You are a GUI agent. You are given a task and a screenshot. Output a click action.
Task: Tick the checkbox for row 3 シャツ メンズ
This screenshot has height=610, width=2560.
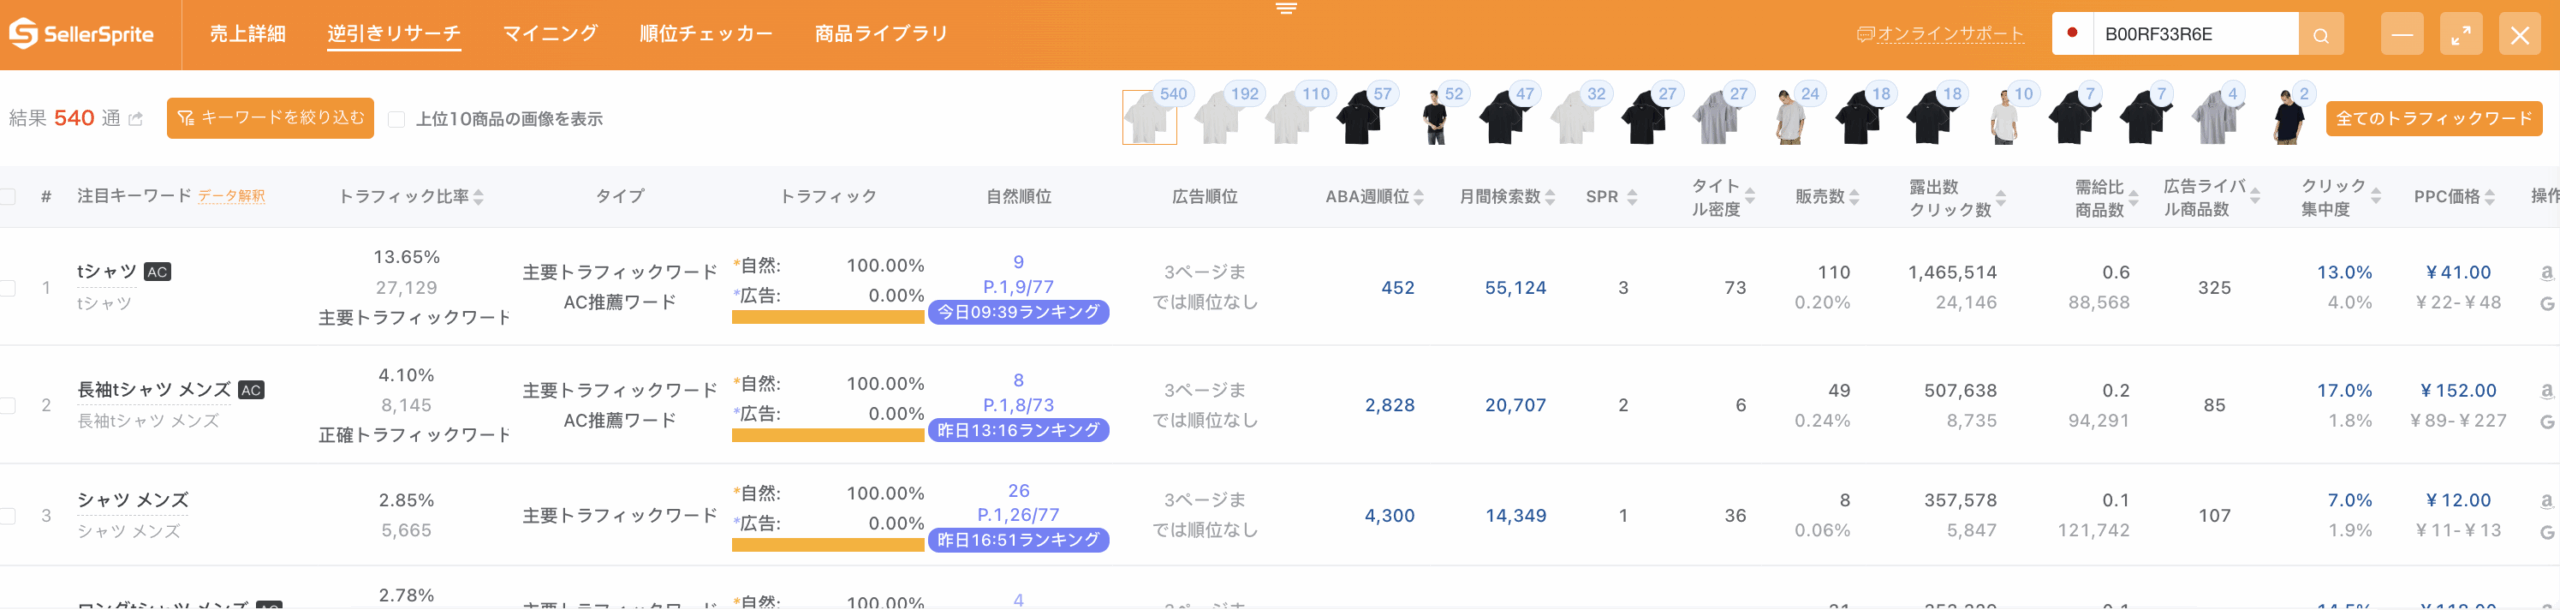(8, 516)
